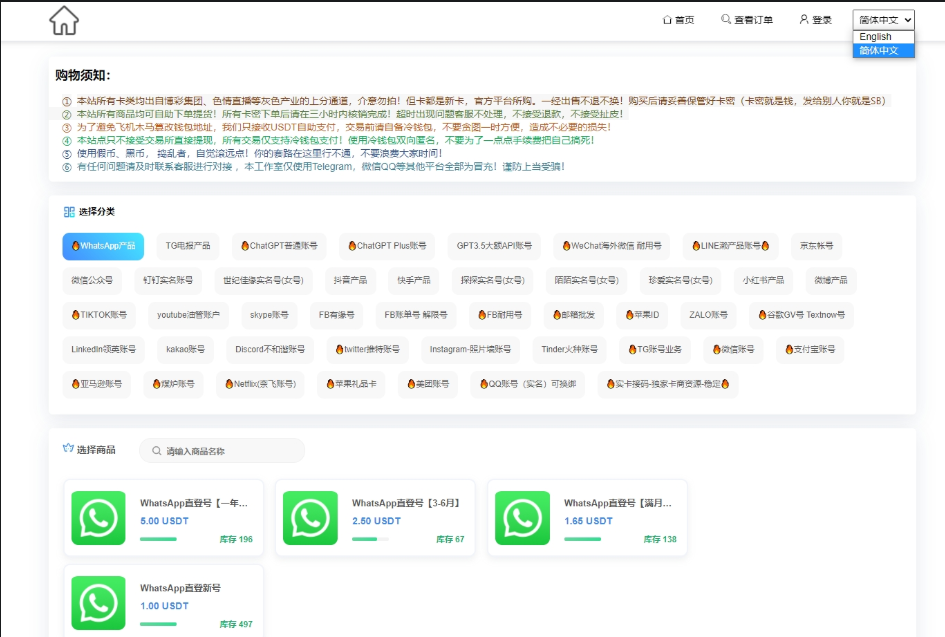The height and width of the screenshot is (637, 945).
Task: Open 查看订单 in the top navigation
Action: [747, 20]
